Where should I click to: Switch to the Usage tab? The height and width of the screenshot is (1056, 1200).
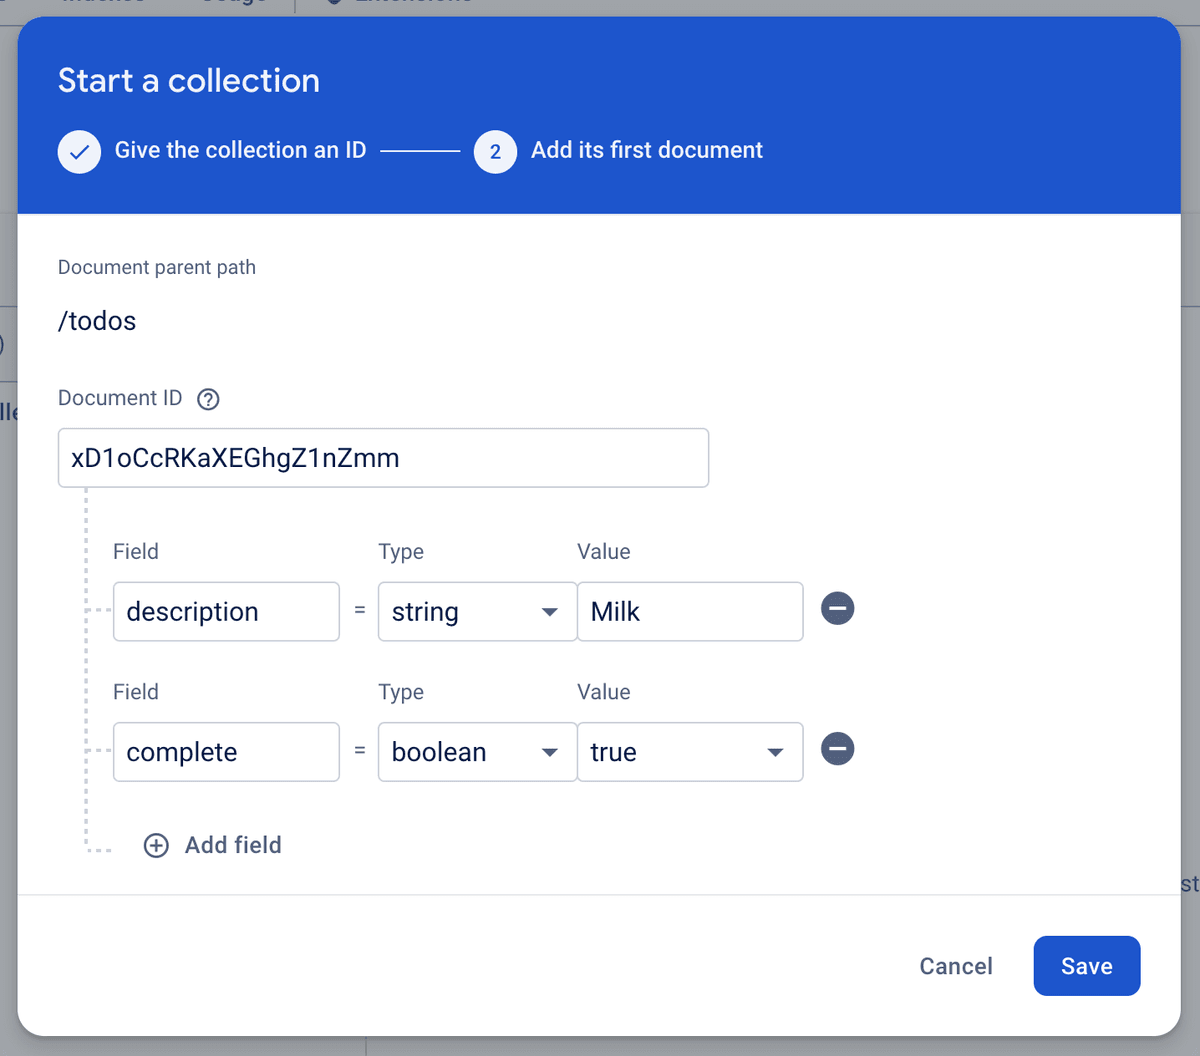click(x=232, y=2)
